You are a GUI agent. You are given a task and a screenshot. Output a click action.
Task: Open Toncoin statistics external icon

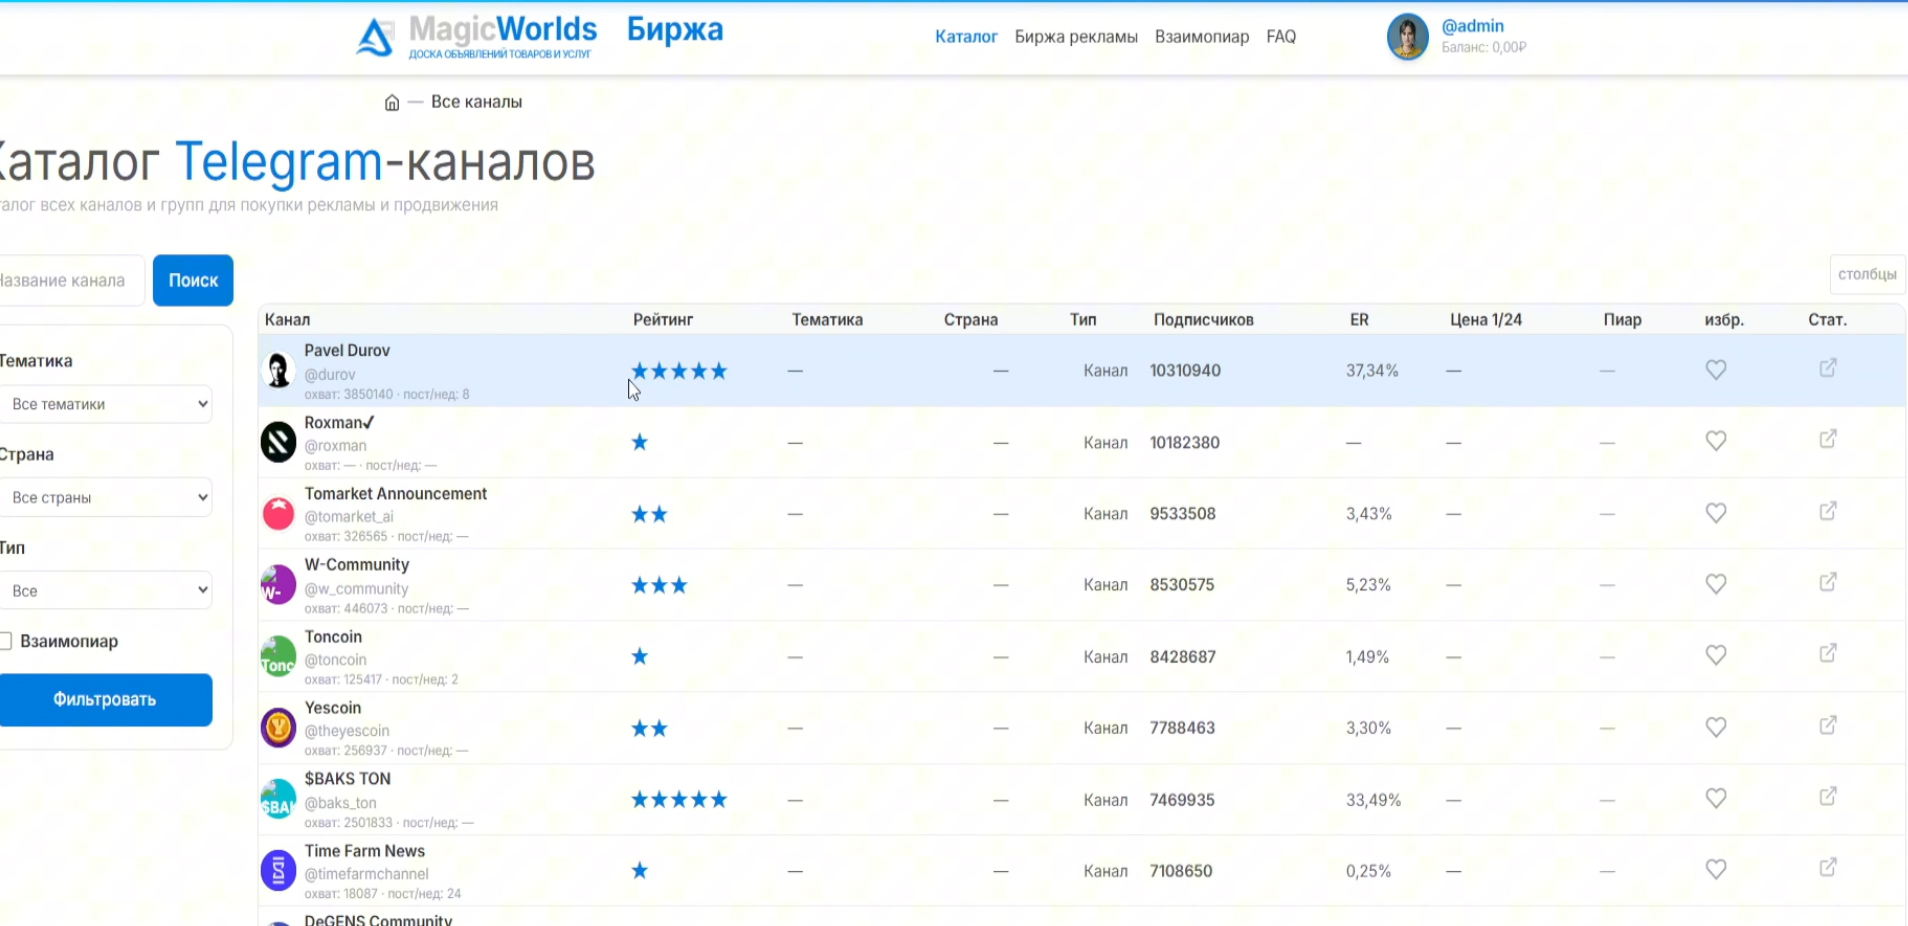(1828, 653)
